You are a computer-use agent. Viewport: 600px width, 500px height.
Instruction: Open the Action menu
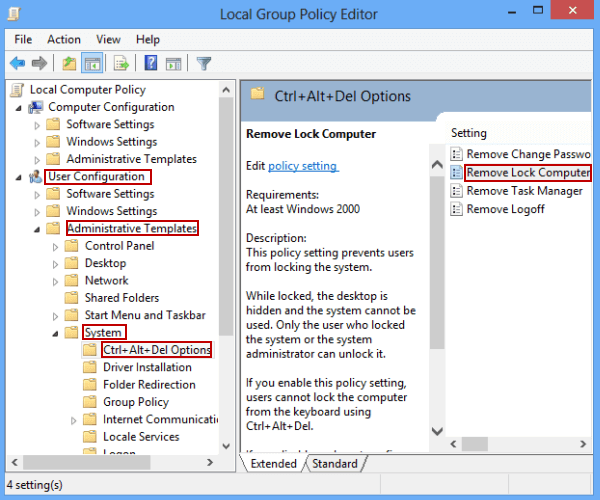[x=64, y=39]
